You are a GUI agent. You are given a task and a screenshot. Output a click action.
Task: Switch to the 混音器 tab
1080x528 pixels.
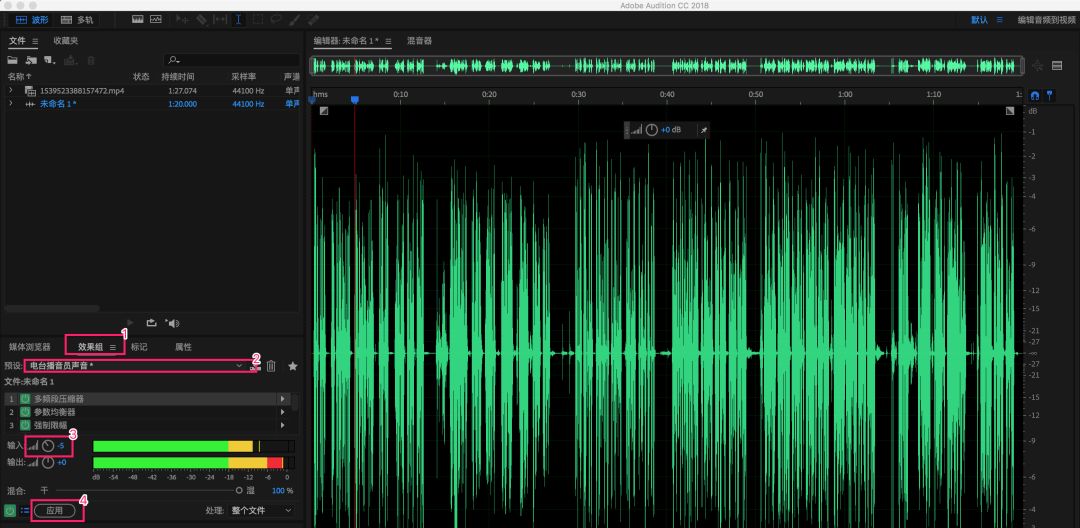click(419, 41)
